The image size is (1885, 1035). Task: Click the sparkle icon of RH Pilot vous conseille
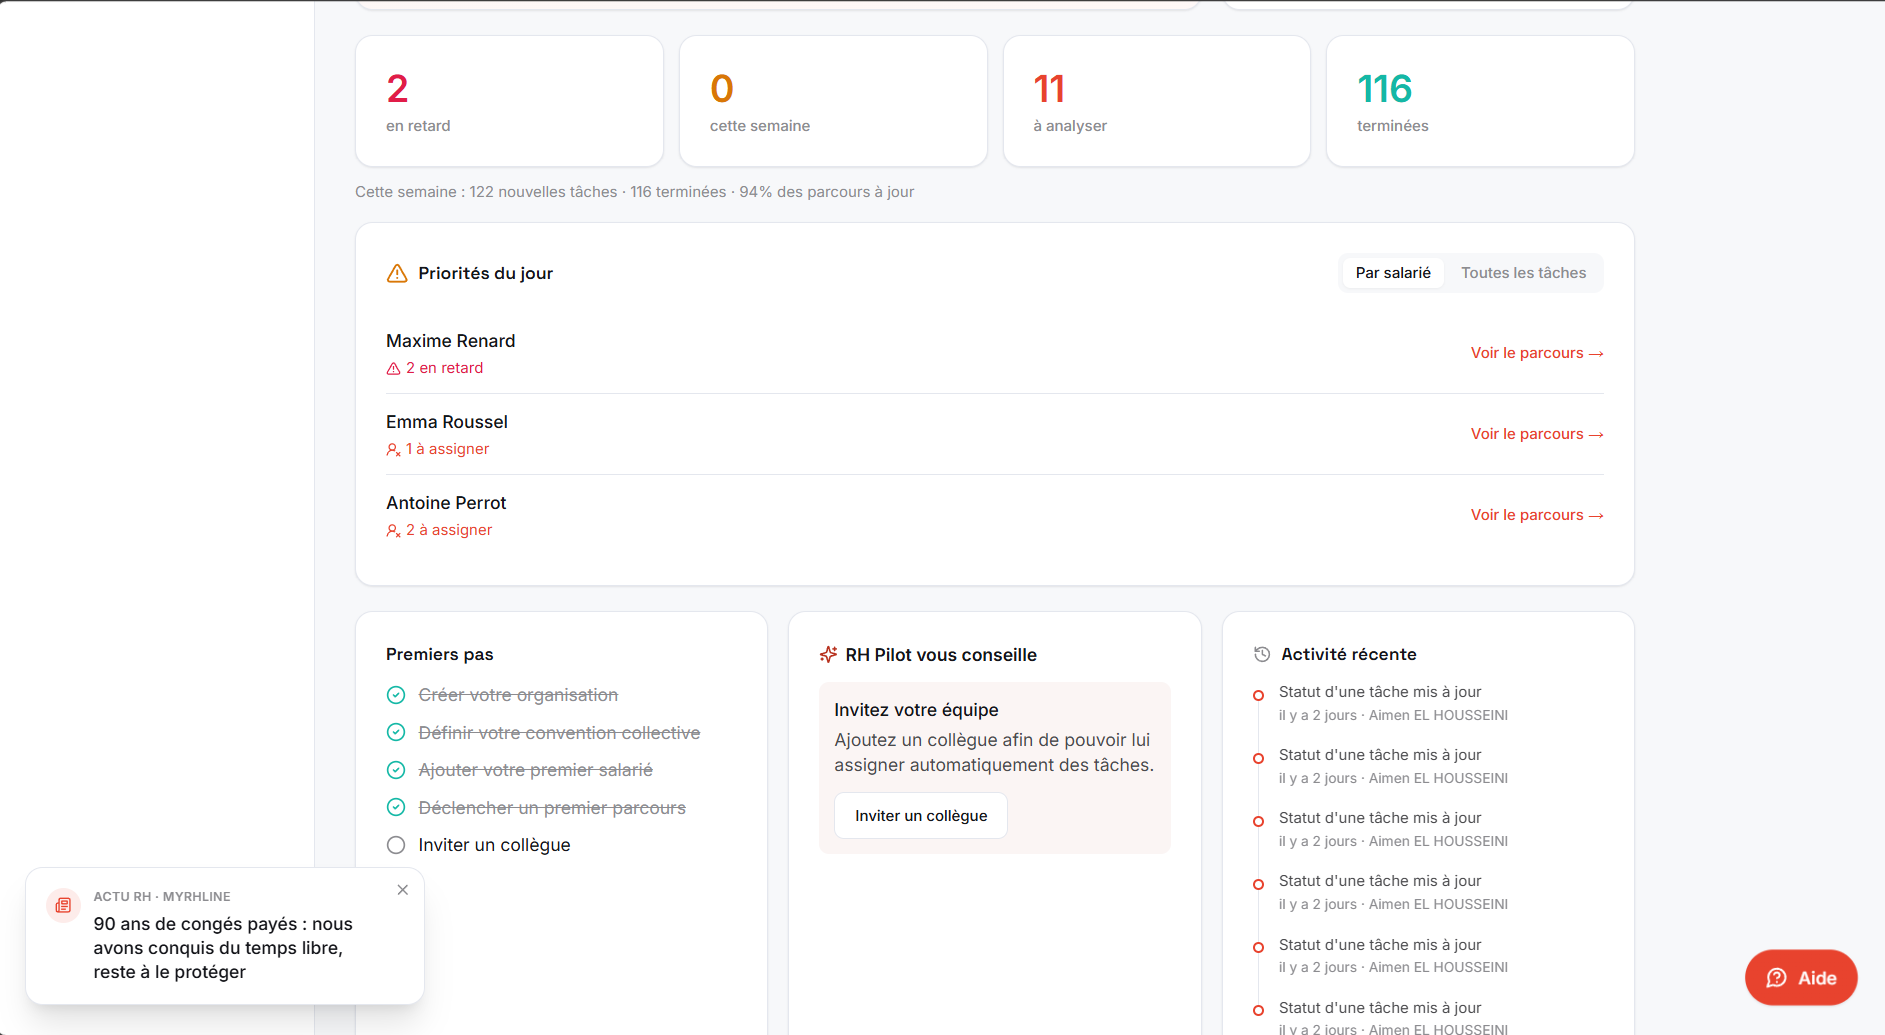pos(828,655)
